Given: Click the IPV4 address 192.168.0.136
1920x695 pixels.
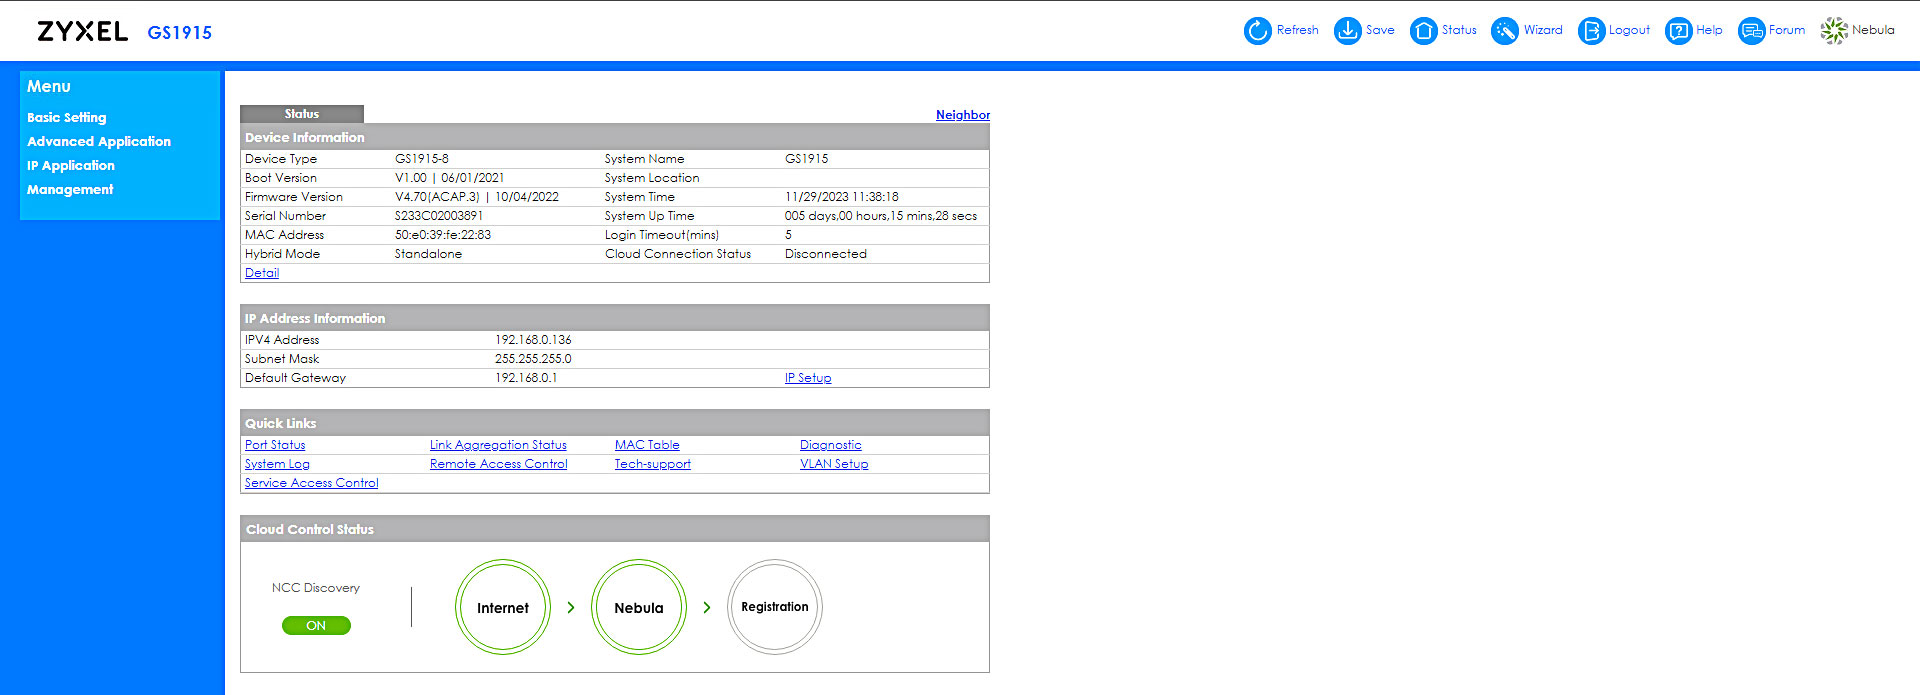Looking at the screenshot, I should [533, 340].
